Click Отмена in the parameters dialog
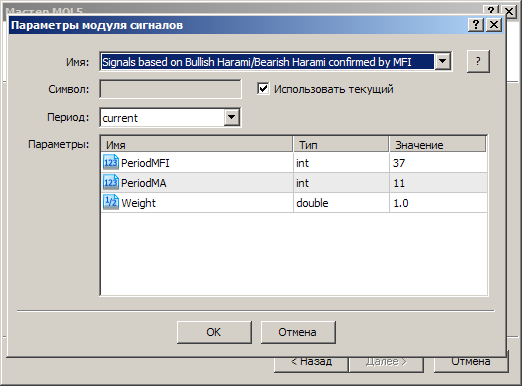 (x=298, y=332)
